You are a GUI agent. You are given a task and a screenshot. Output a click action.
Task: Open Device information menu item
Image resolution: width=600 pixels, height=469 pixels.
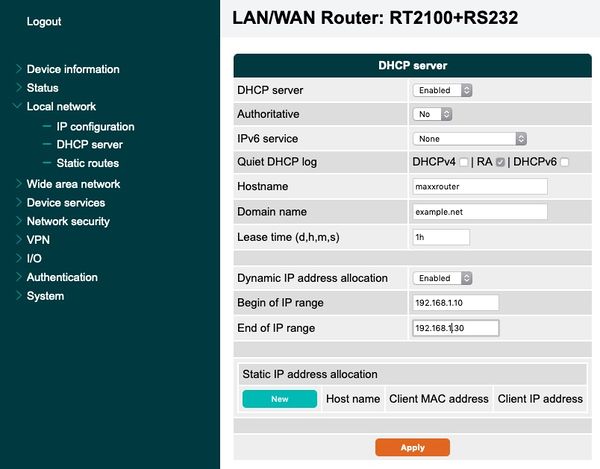73,69
